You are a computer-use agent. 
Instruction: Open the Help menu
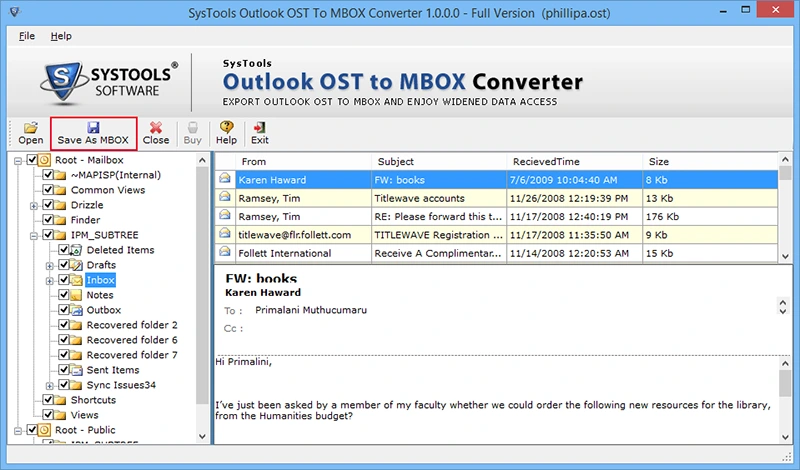click(x=61, y=36)
